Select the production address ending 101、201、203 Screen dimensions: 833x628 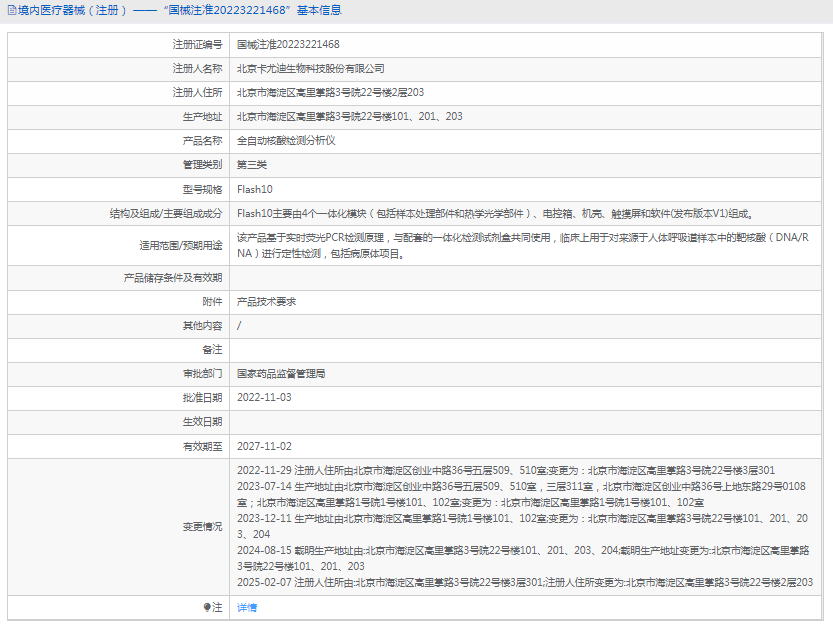point(350,116)
